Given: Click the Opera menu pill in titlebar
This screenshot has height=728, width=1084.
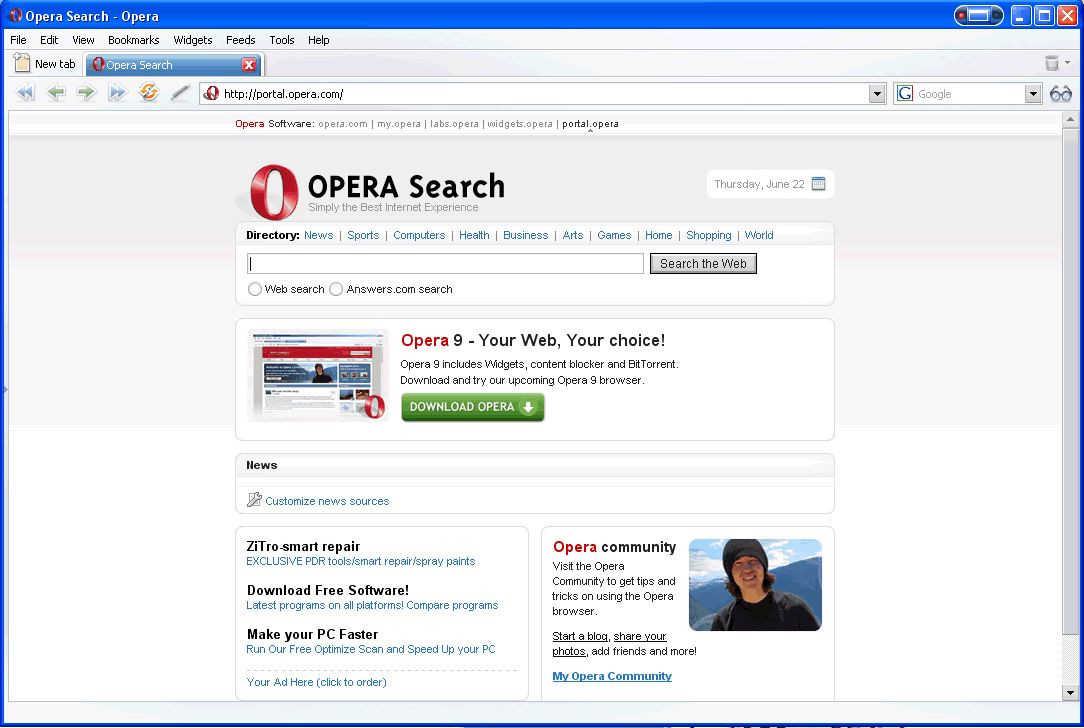Looking at the screenshot, I should pyautogui.click(x=978, y=15).
